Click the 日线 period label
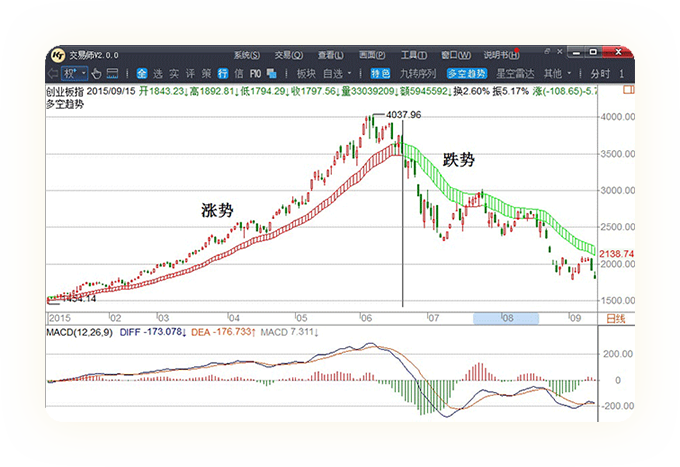680x467 pixels. [616, 318]
